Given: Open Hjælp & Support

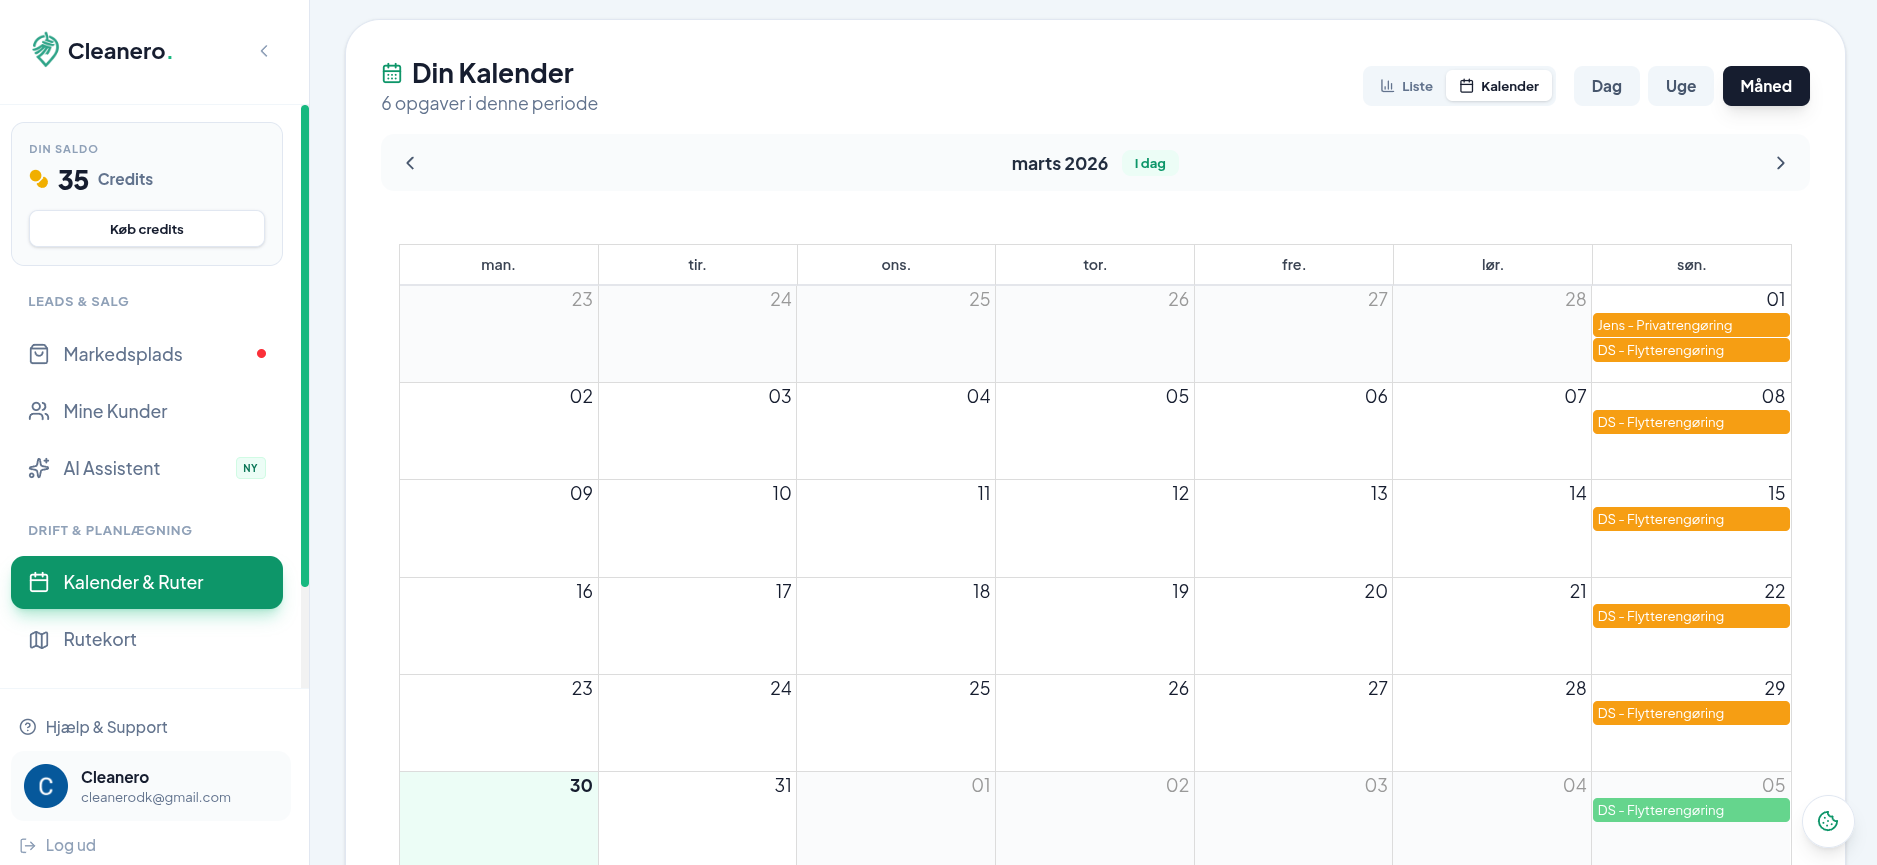Looking at the screenshot, I should pos(106,727).
